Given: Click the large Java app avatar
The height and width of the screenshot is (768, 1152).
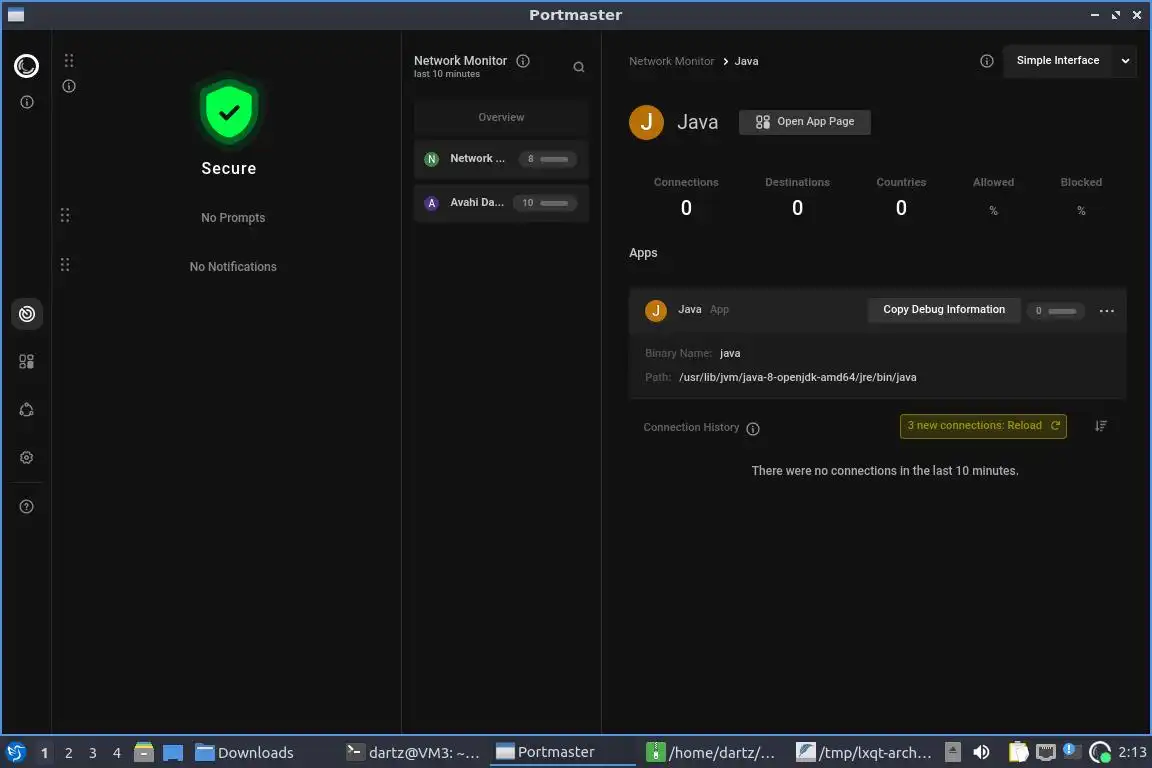Looking at the screenshot, I should pyautogui.click(x=647, y=122).
